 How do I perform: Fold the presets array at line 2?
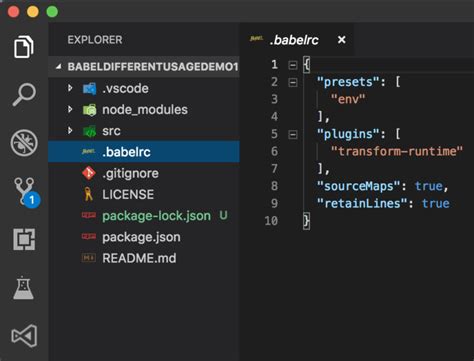[293, 82]
